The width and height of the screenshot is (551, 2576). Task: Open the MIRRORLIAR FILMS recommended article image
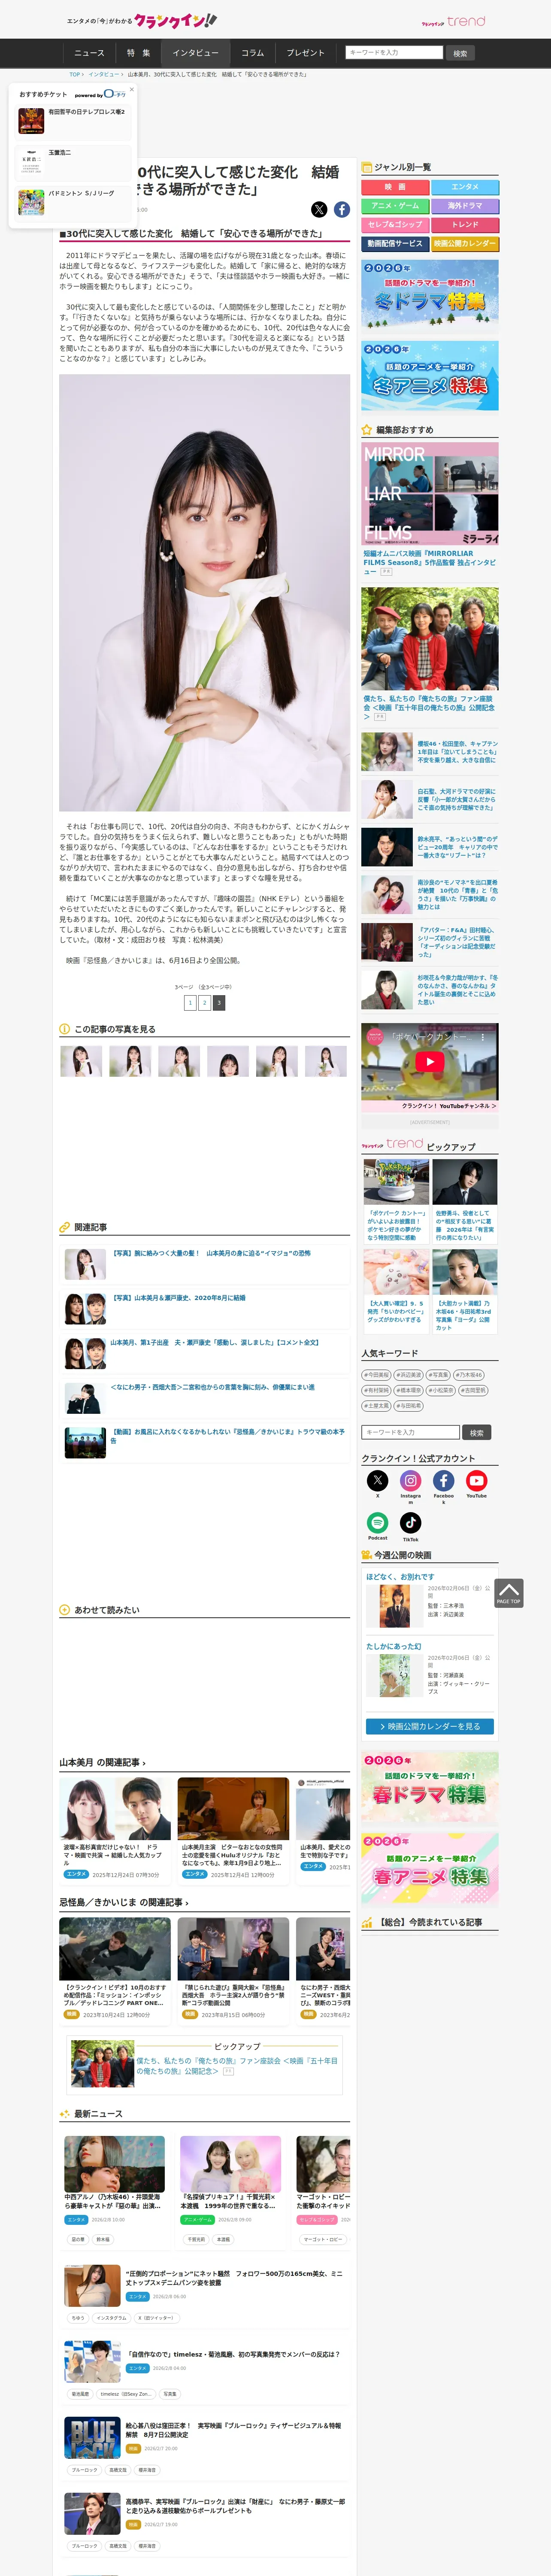(430, 494)
